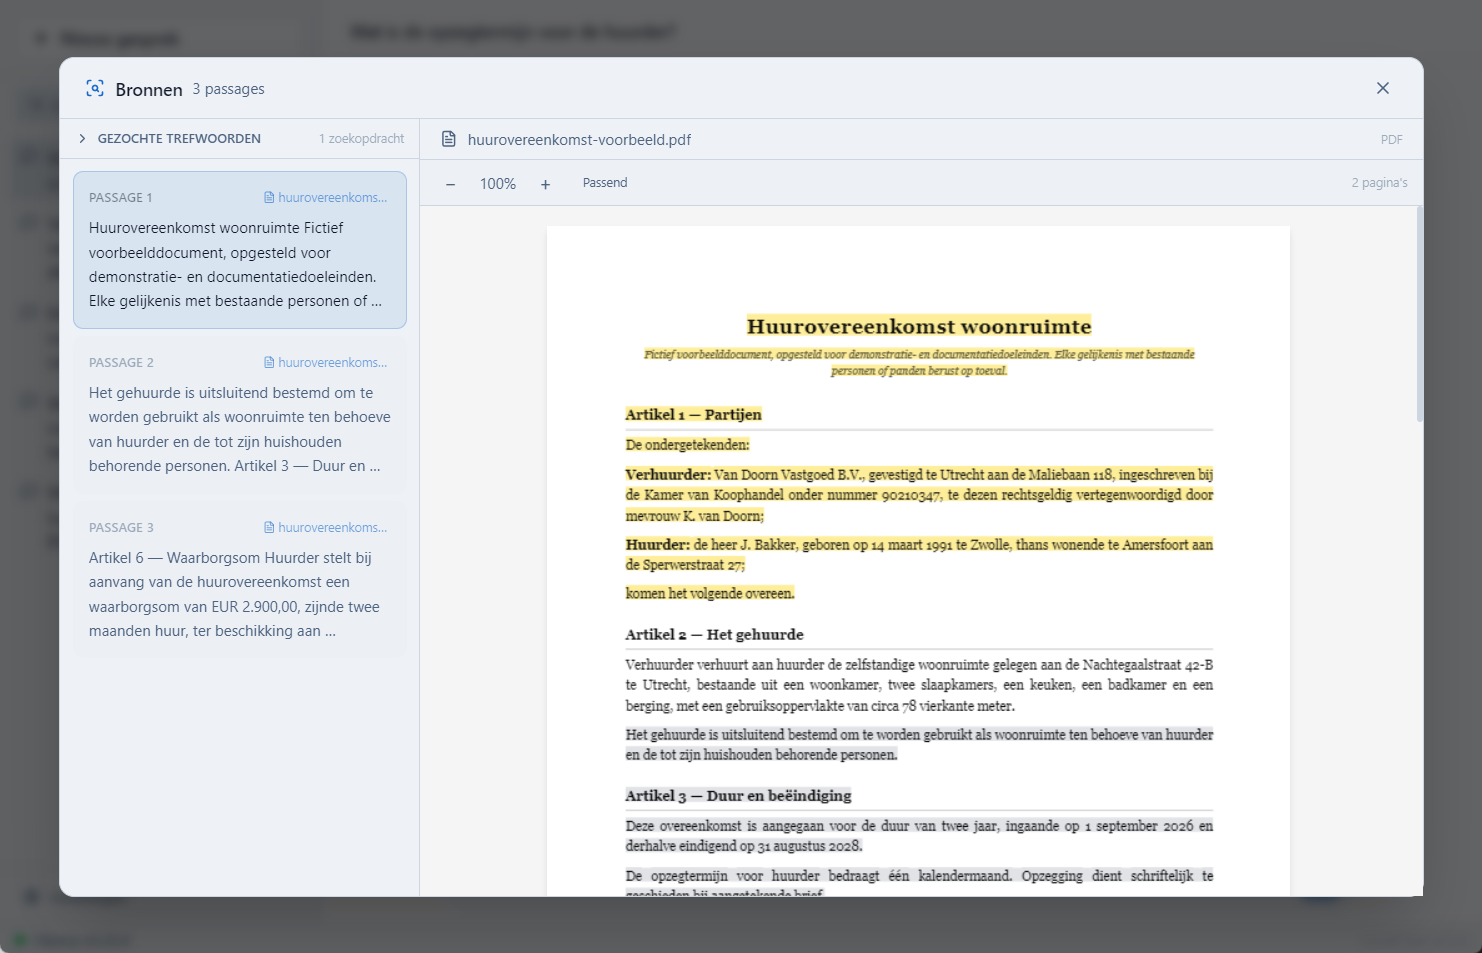Close the Bronnen dialog
Viewport: 1482px width, 953px height.
pos(1382,88)
